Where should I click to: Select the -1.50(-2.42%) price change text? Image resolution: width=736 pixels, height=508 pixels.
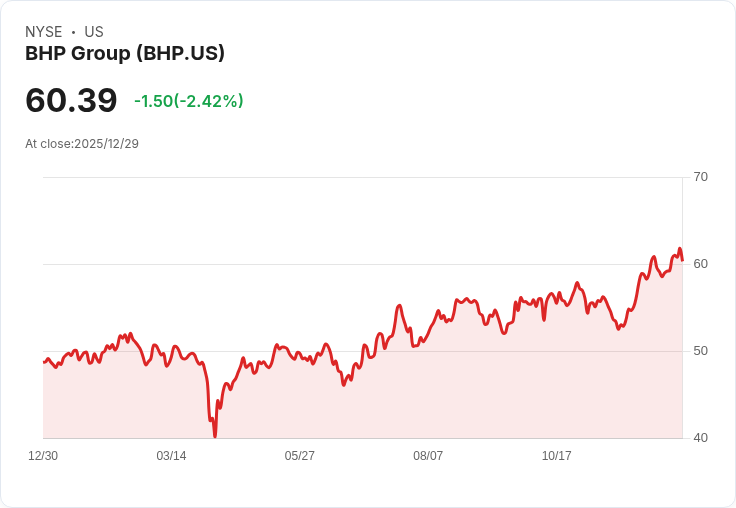(189, 101)
